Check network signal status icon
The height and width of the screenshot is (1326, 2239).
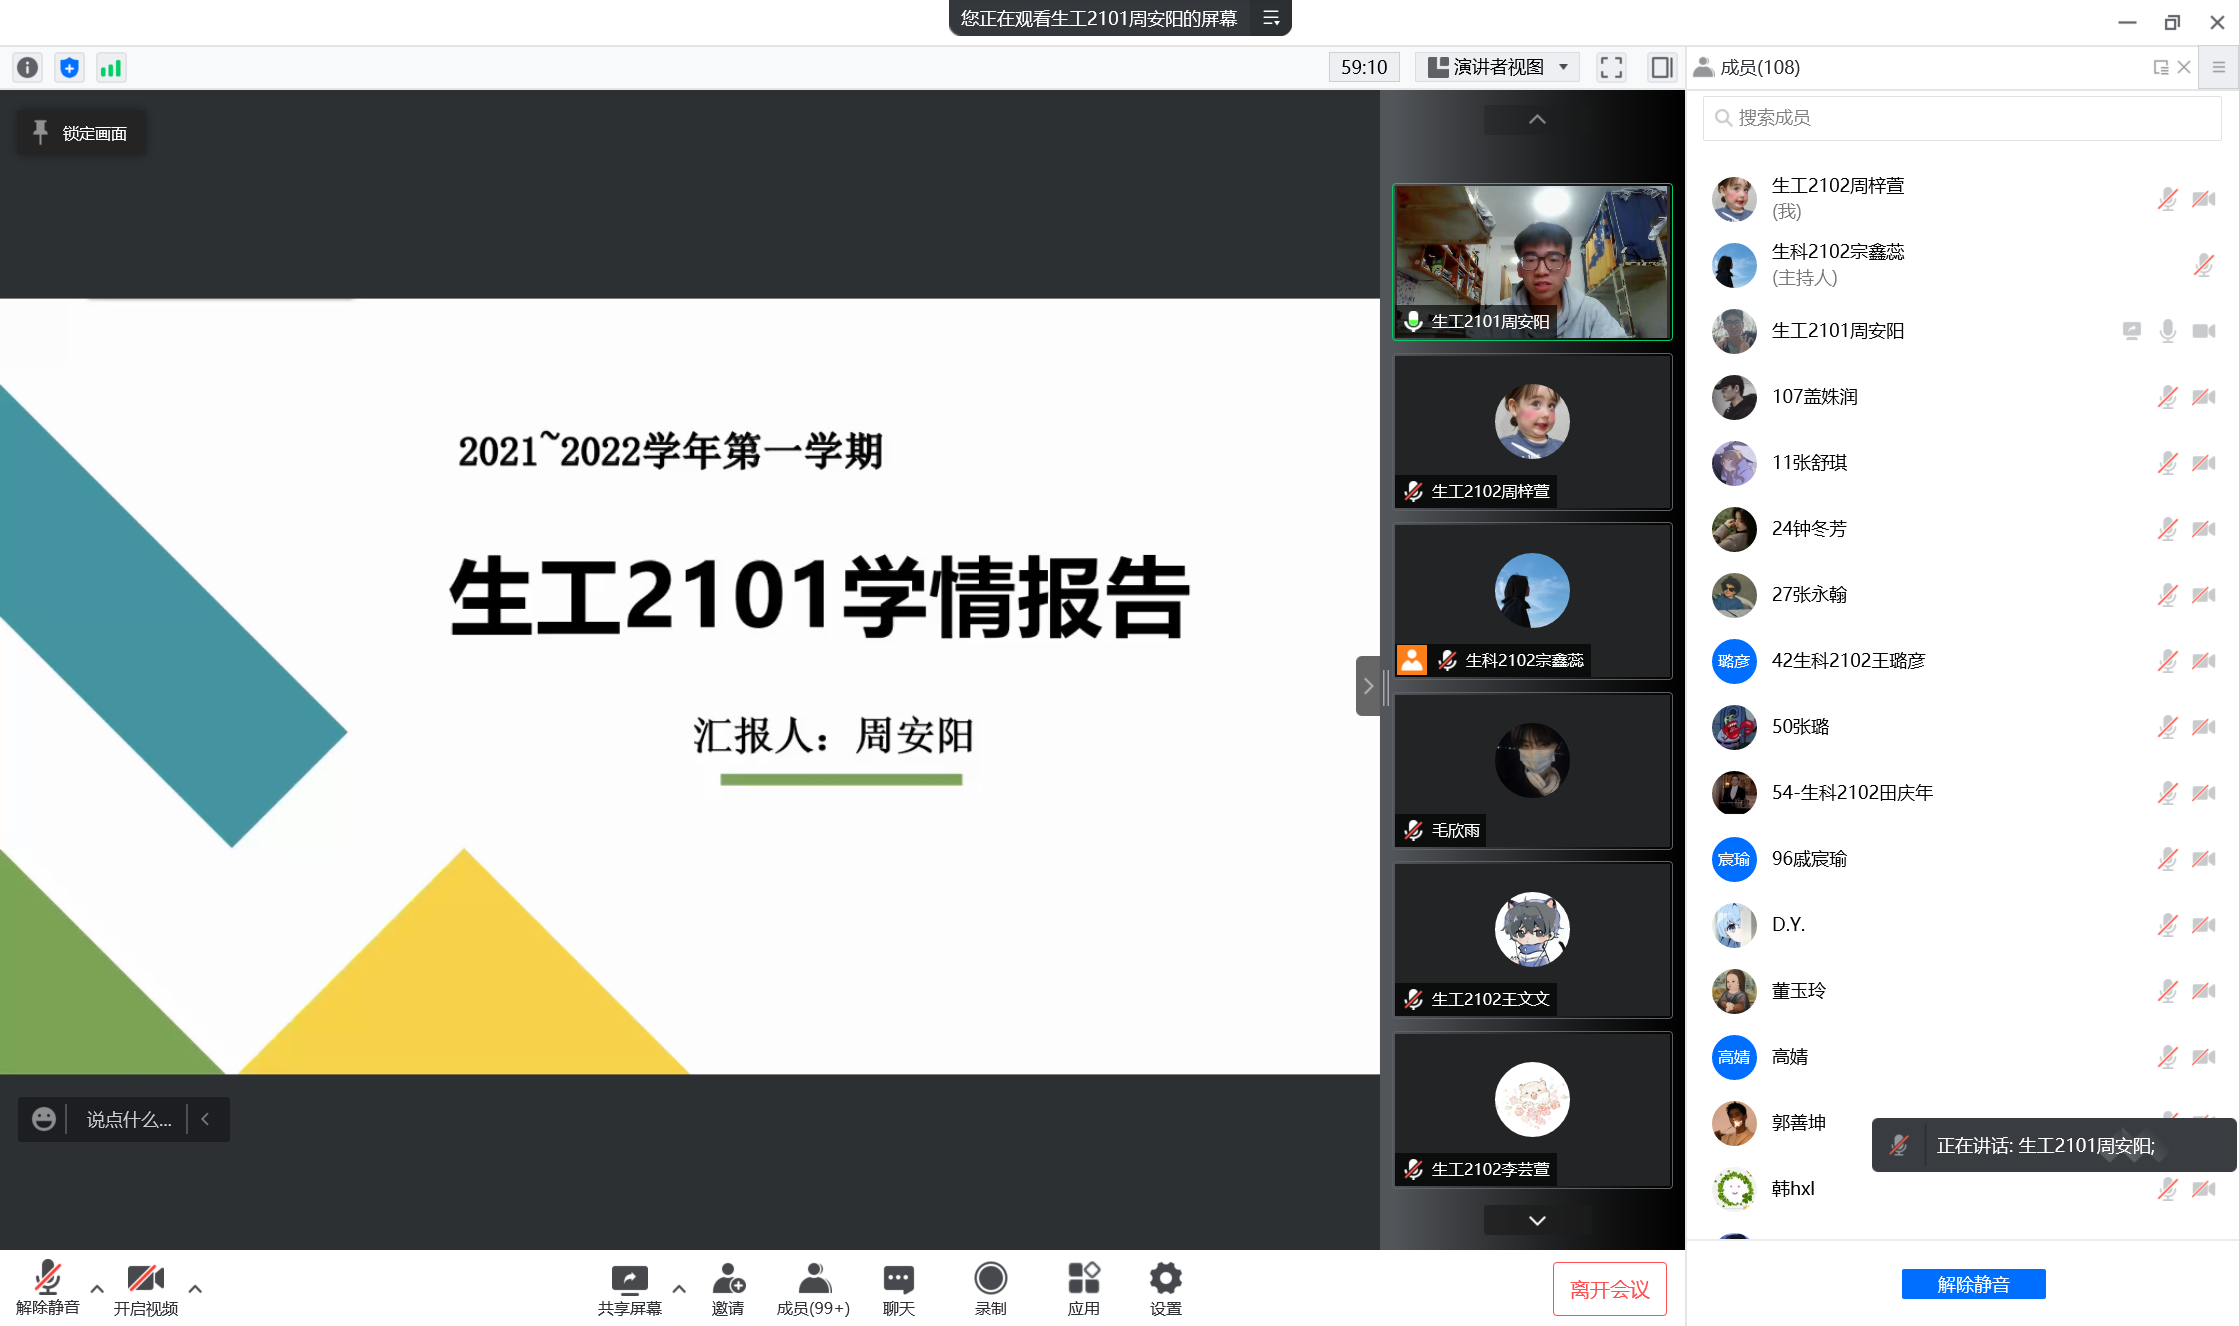[110, 67]
